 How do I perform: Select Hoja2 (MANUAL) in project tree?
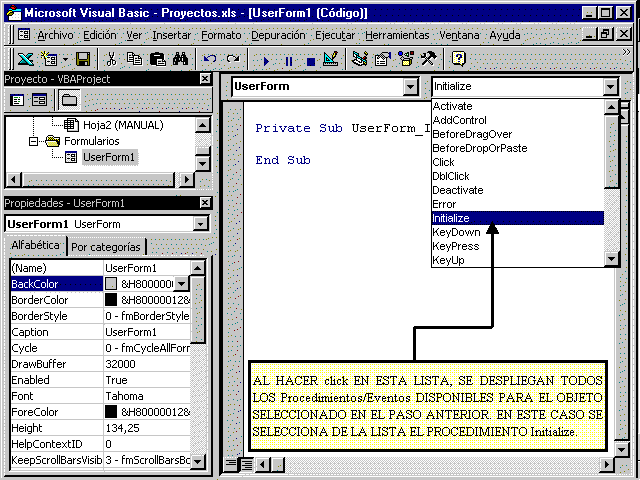click(x=123, y=125)
